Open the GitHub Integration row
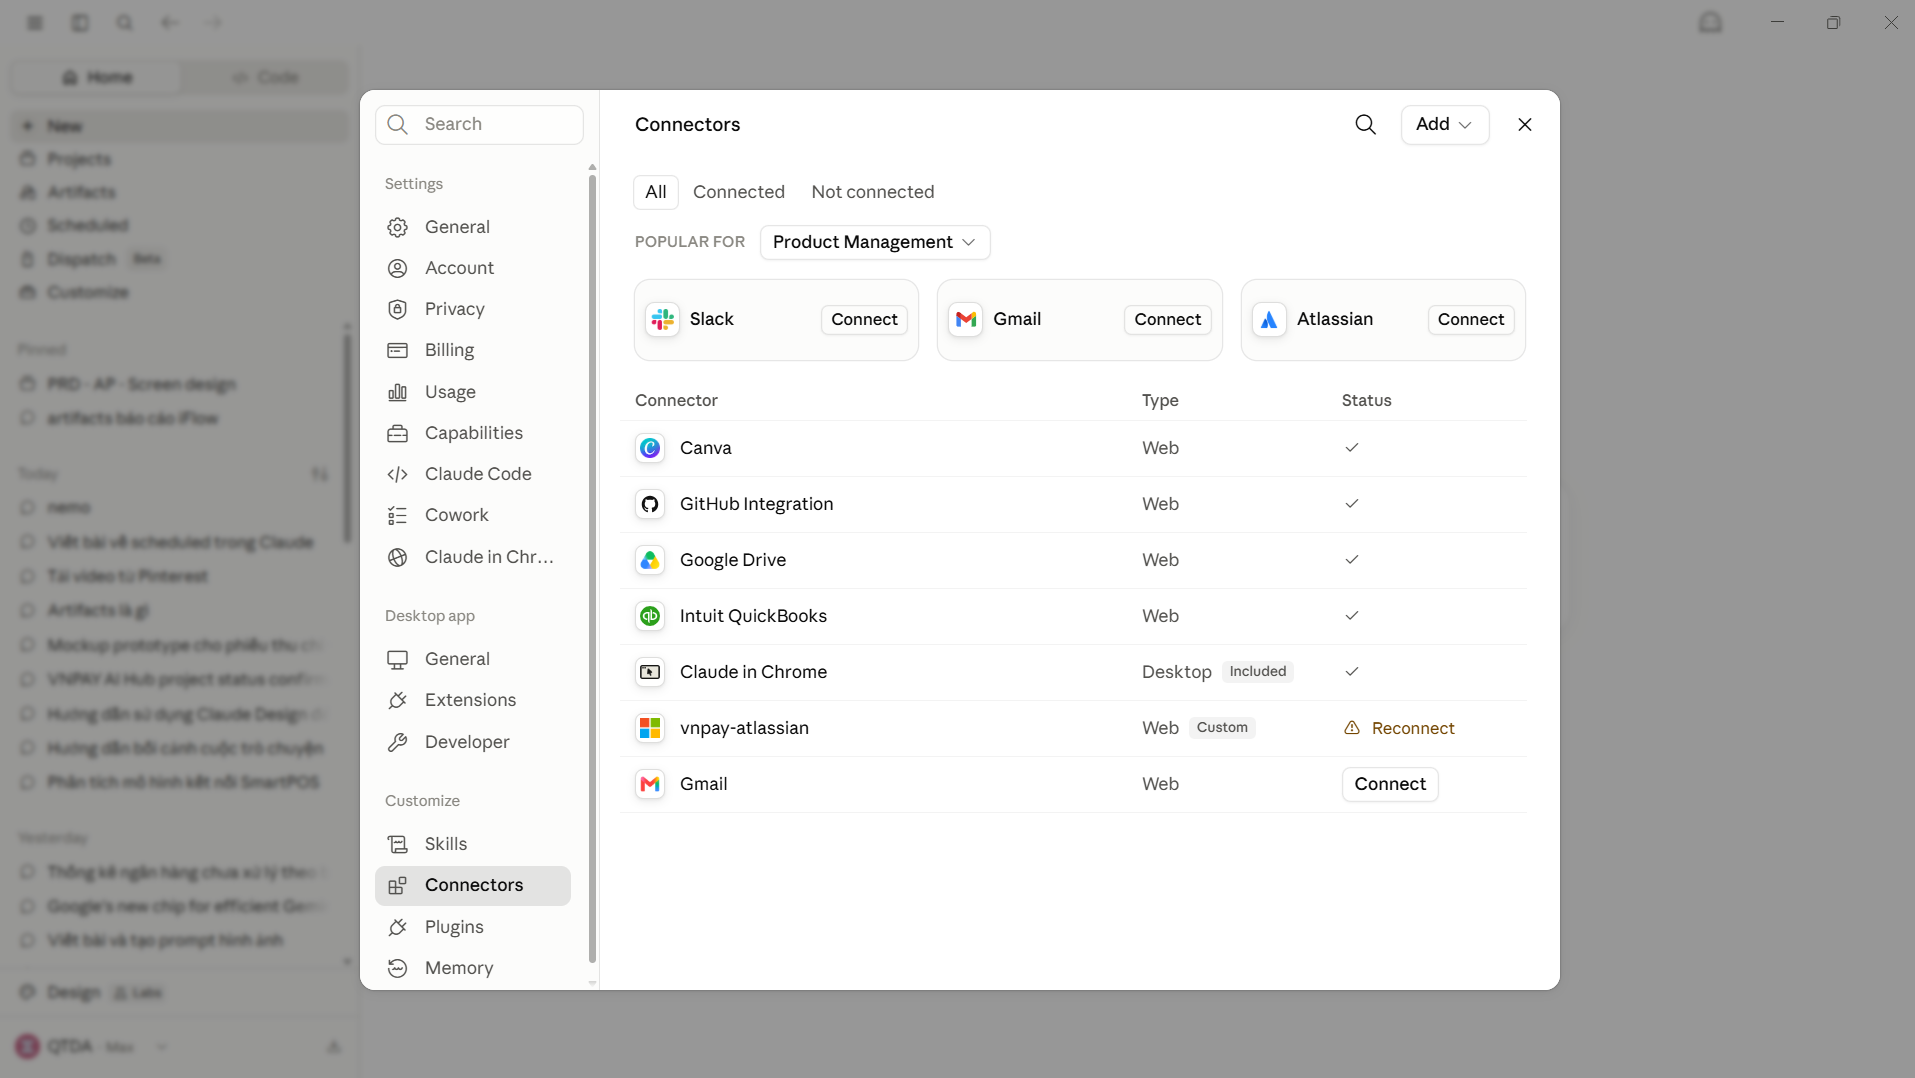 [x=1074, y=504]
